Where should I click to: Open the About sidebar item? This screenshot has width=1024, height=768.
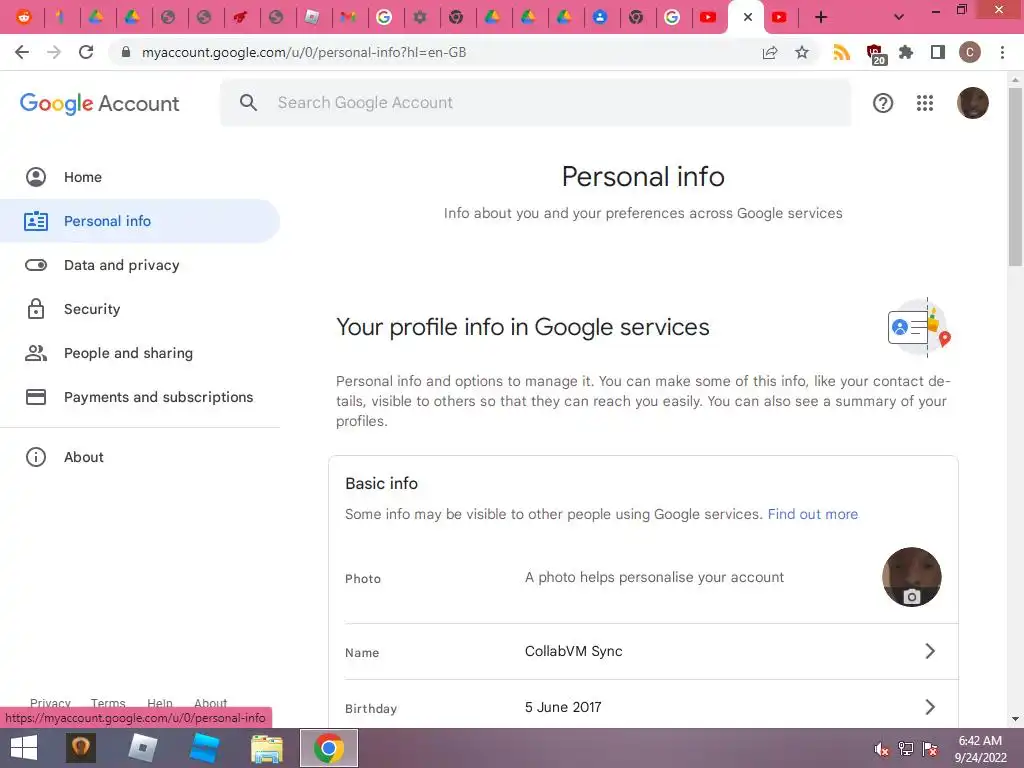click(140, 457)
